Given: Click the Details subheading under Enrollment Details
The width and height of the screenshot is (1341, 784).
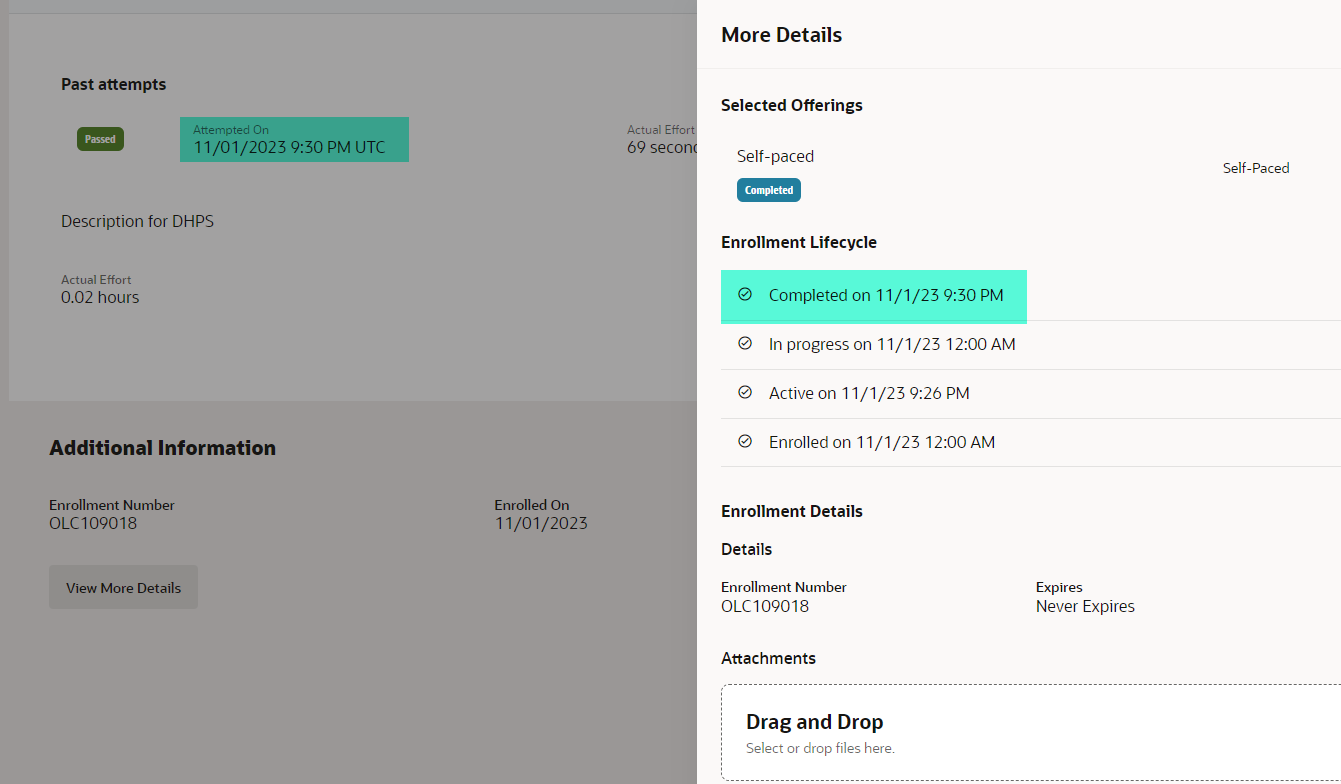Looking at the screenshot, I should (x=746, y=549).
